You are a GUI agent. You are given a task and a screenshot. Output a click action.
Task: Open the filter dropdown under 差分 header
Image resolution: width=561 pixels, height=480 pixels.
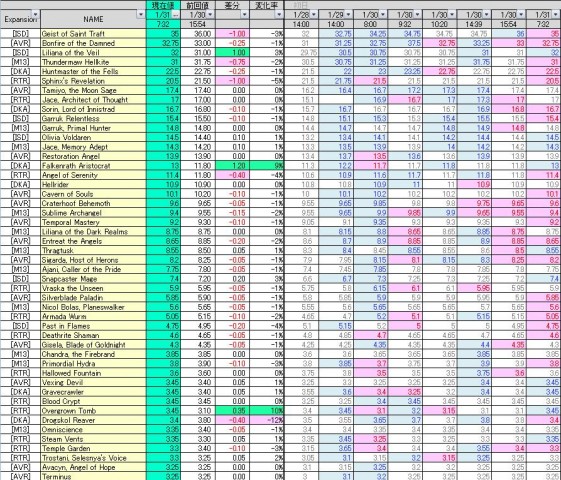244,14
